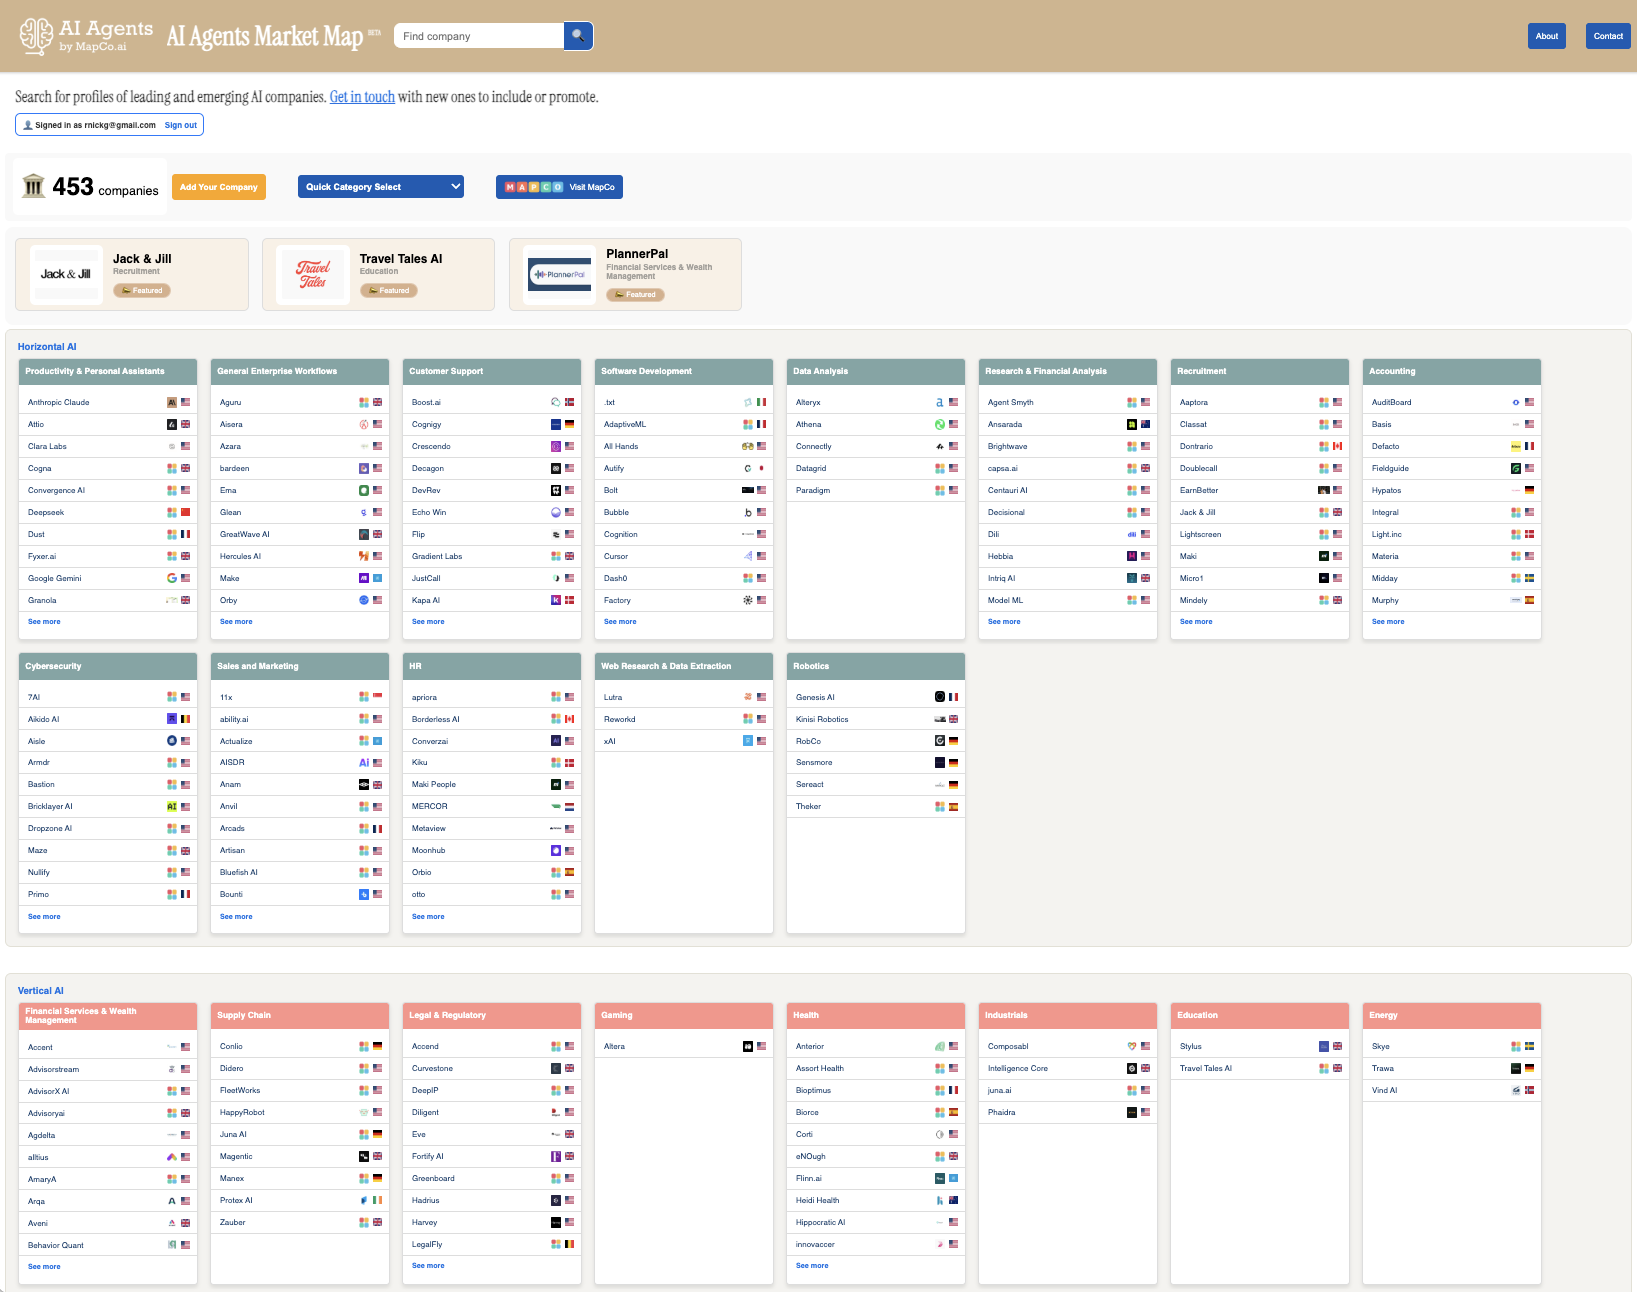Expand See more under Cybersecurity
This screenshot has height=1292, width=1637.
point(44,917)
